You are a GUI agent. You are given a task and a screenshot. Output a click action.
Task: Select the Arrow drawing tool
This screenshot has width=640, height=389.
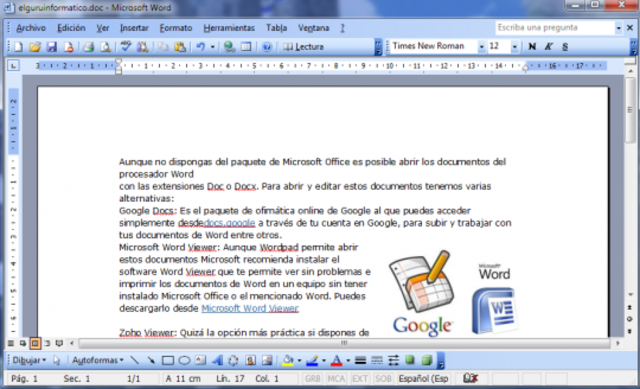151,360
